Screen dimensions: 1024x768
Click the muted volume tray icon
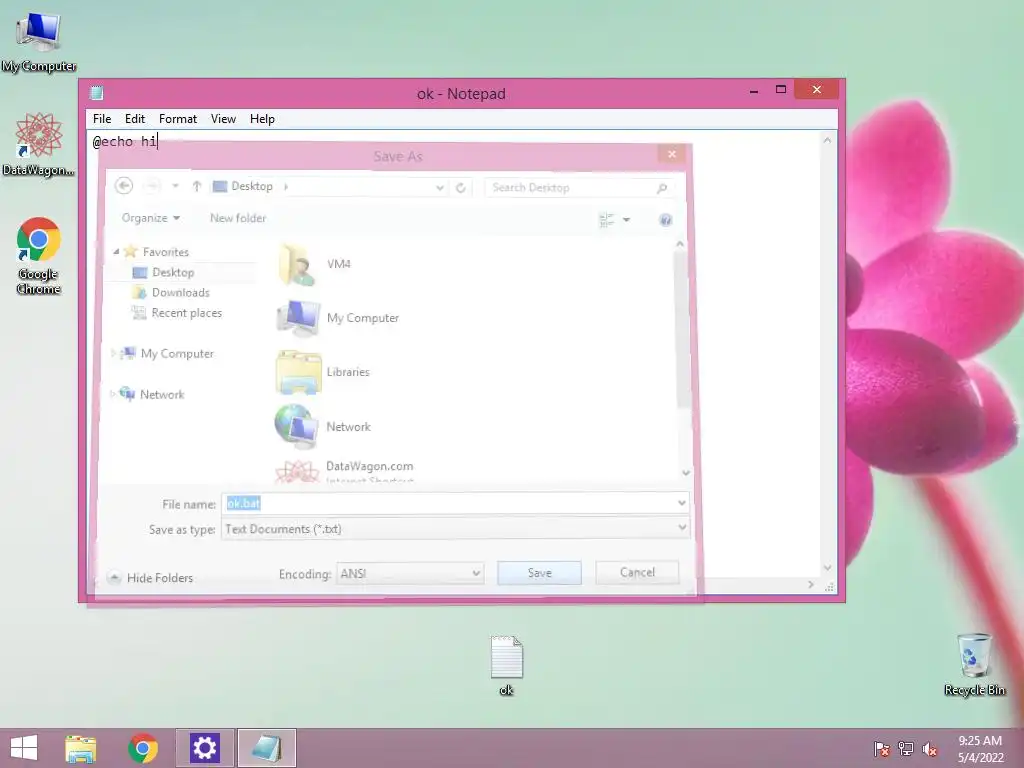[x=930, y=749]
